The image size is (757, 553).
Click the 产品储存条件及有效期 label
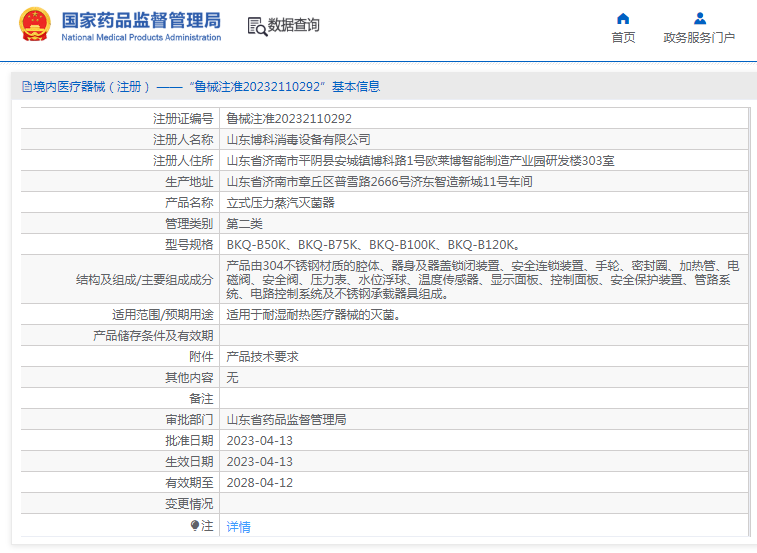(153, 336)
